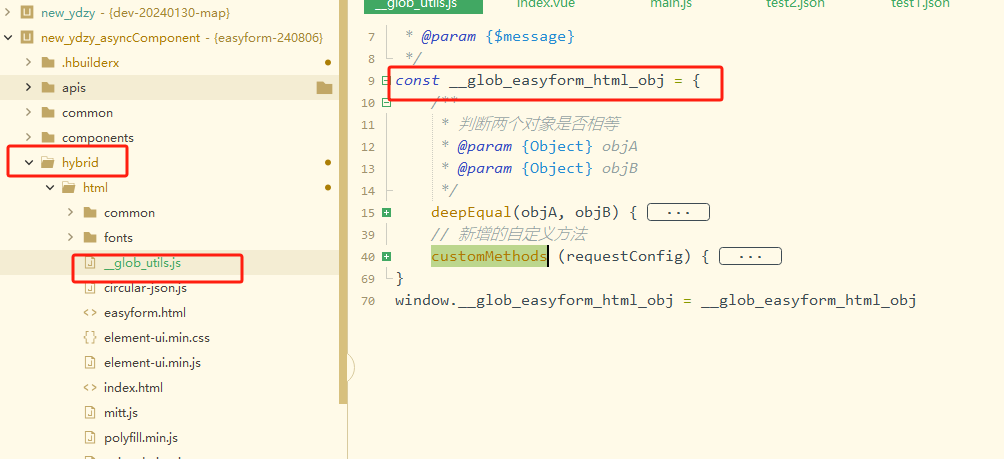Unfold customMethods using line 40 plus marker
1004x459 pixels.
click(x=386, y=257)
